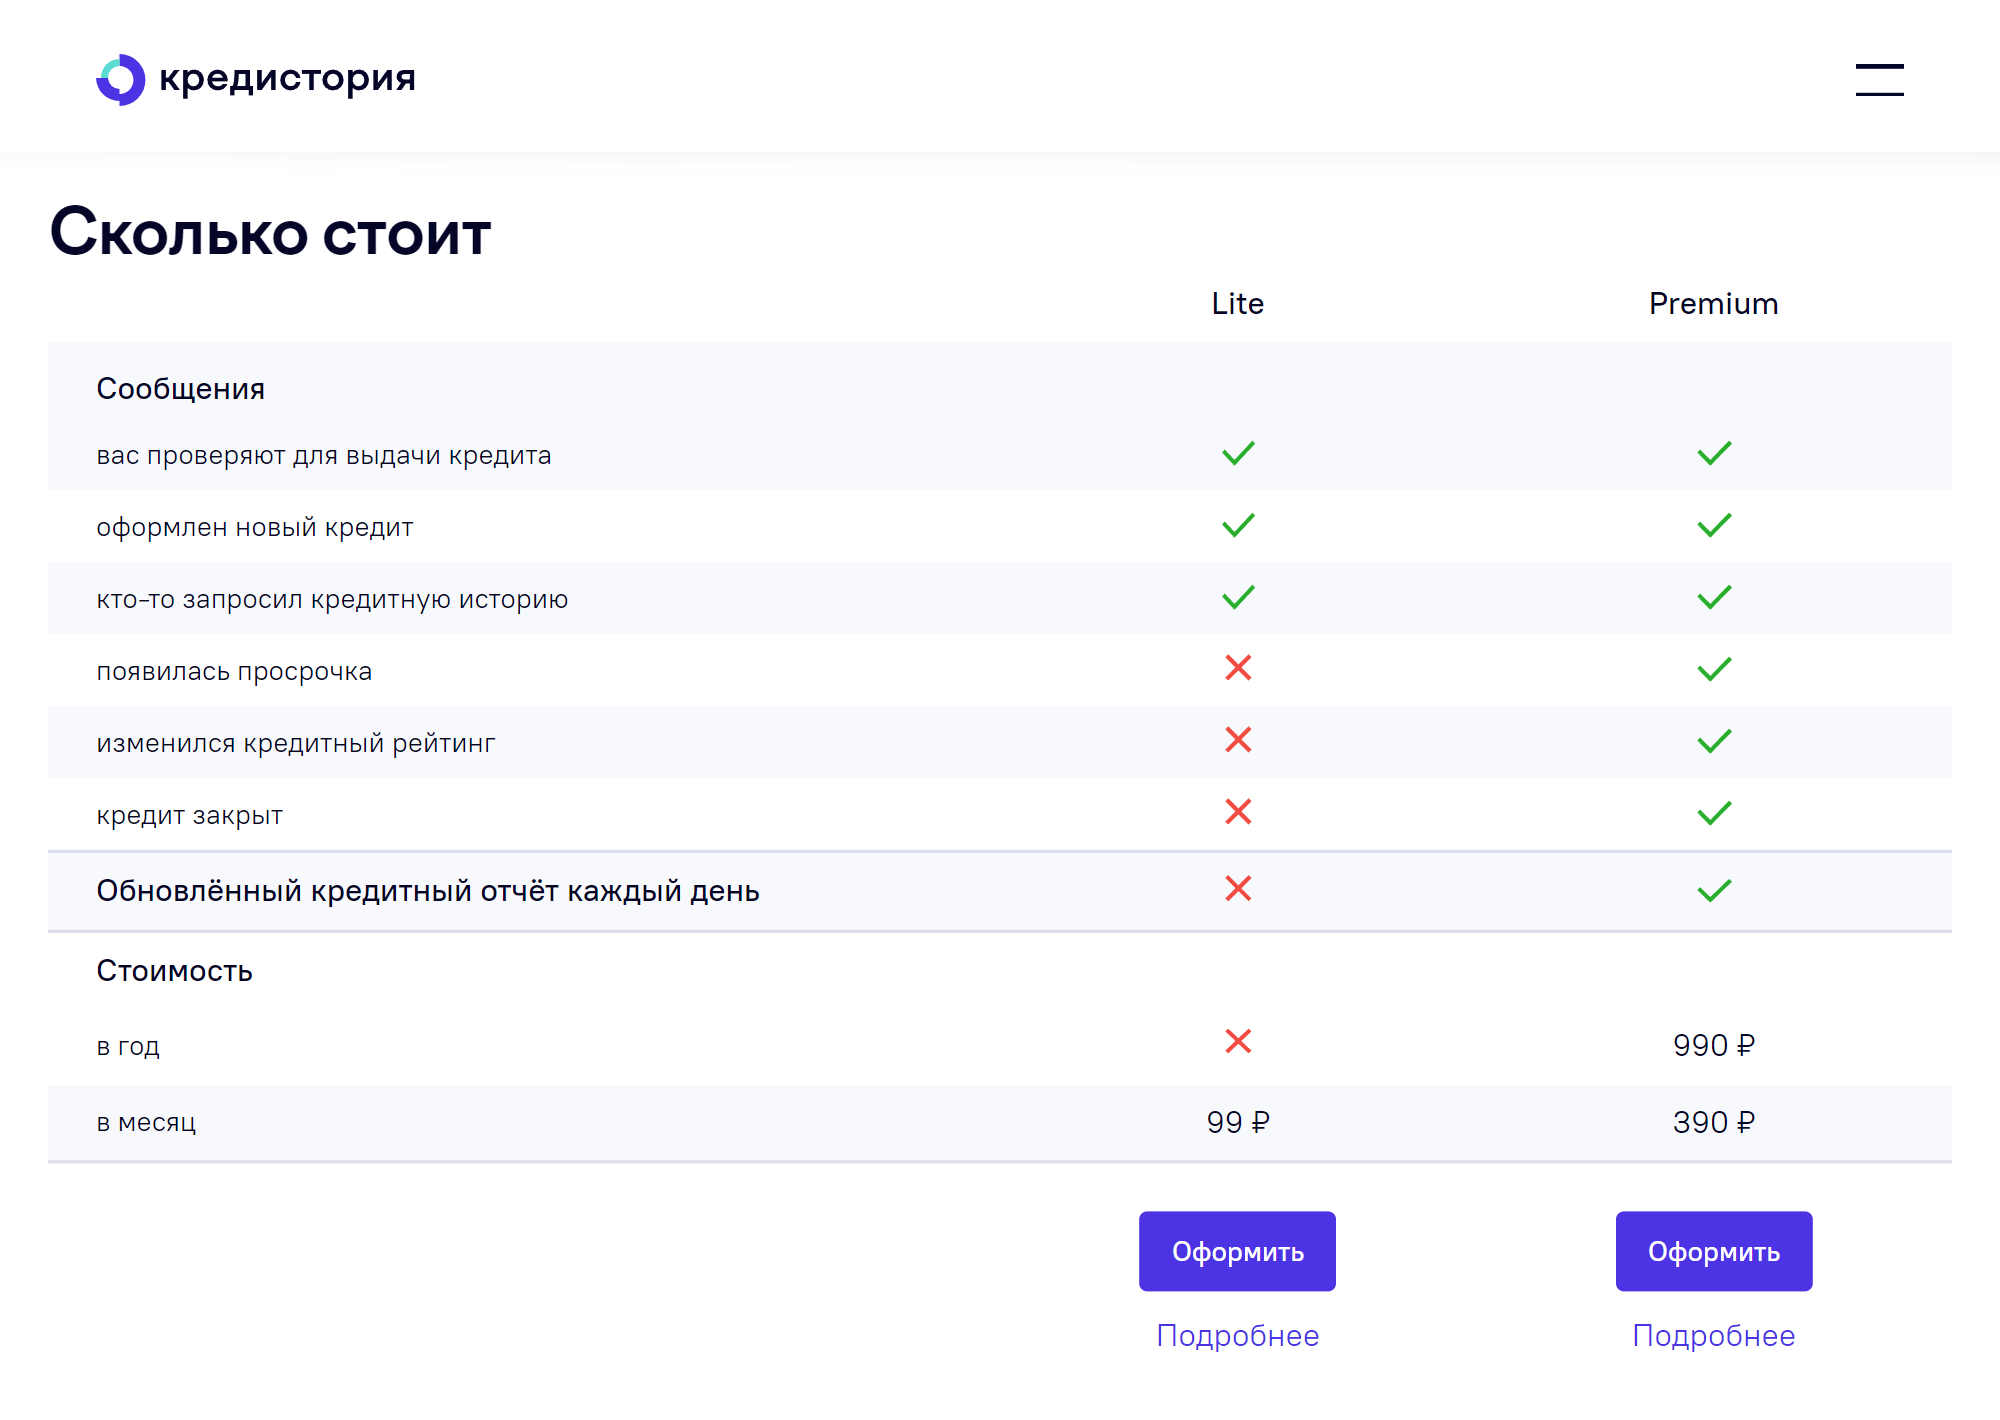Click Lite checkmark for кто-то запросил историю

pos(1238,597)
